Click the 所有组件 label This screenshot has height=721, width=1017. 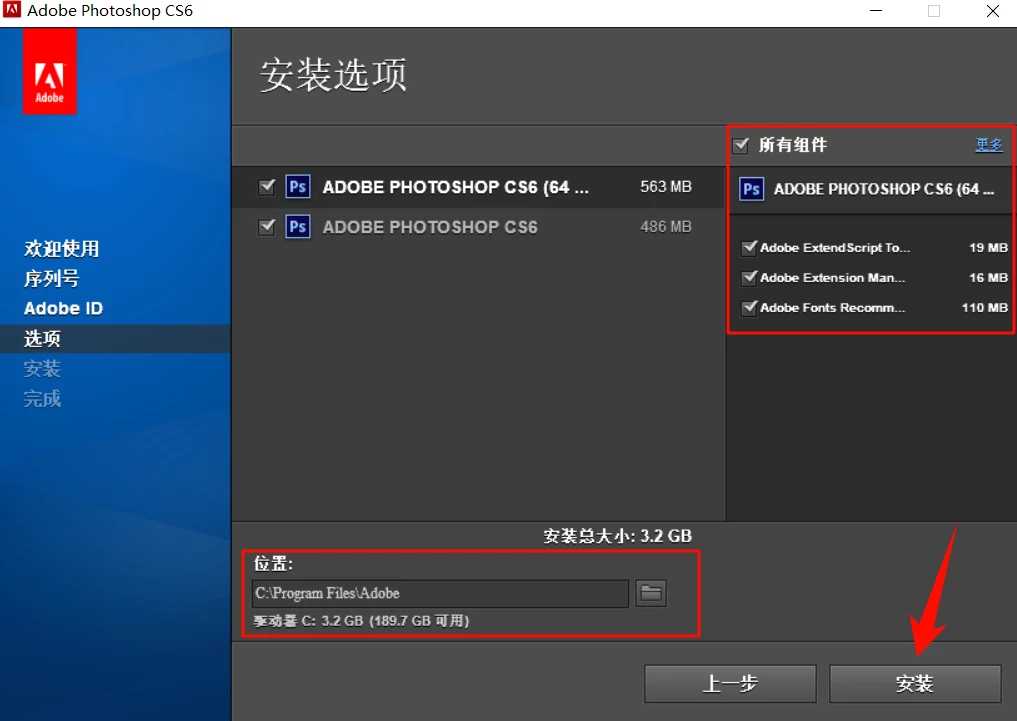coord(793,145)
